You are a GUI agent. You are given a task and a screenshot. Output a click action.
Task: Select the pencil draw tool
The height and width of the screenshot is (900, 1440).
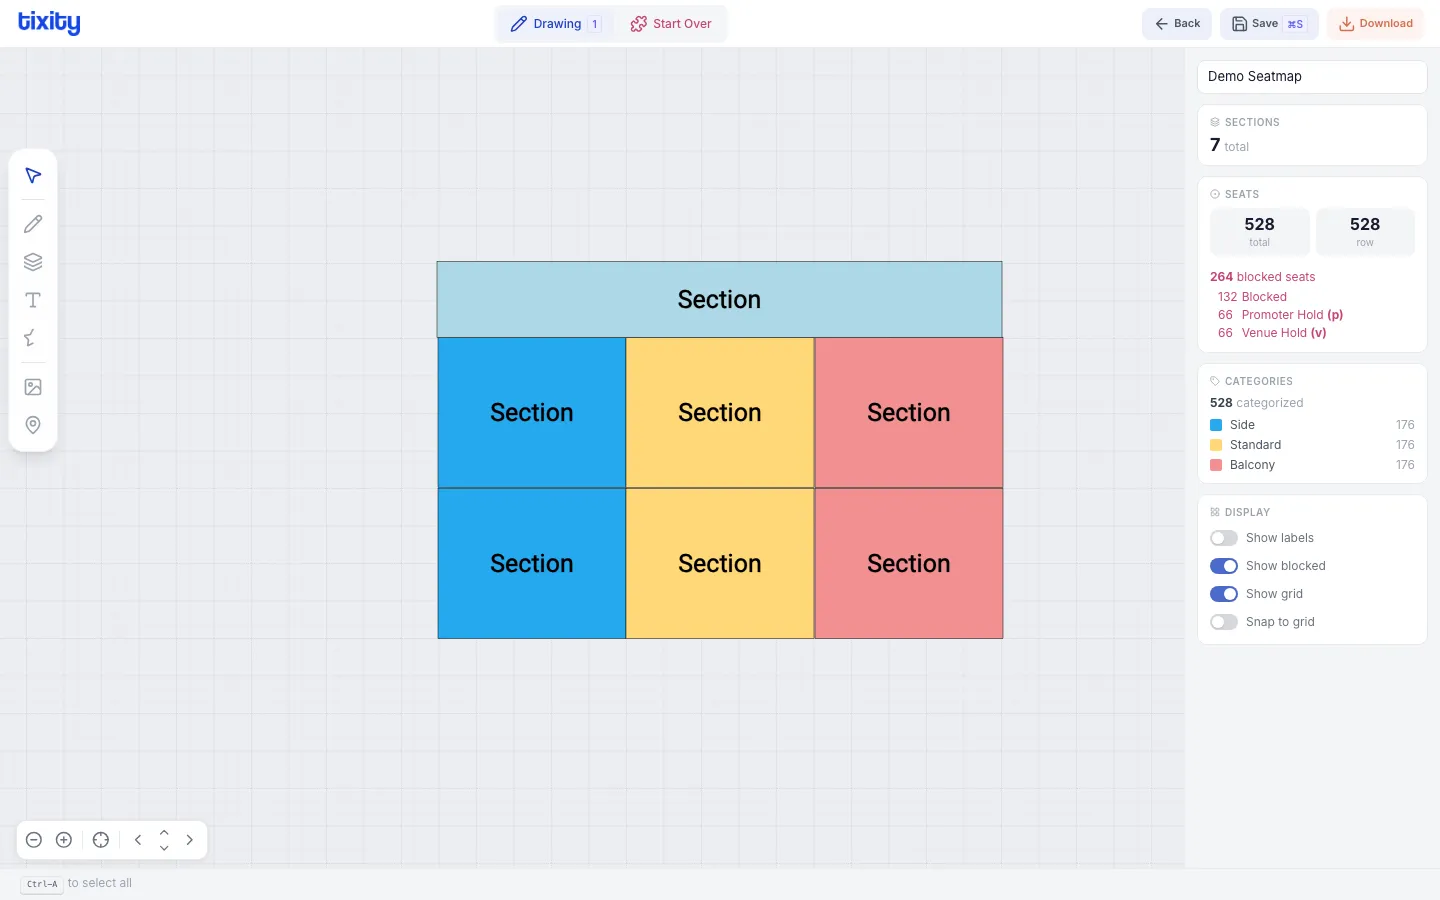pyautogui.click(x=33, y=224)
